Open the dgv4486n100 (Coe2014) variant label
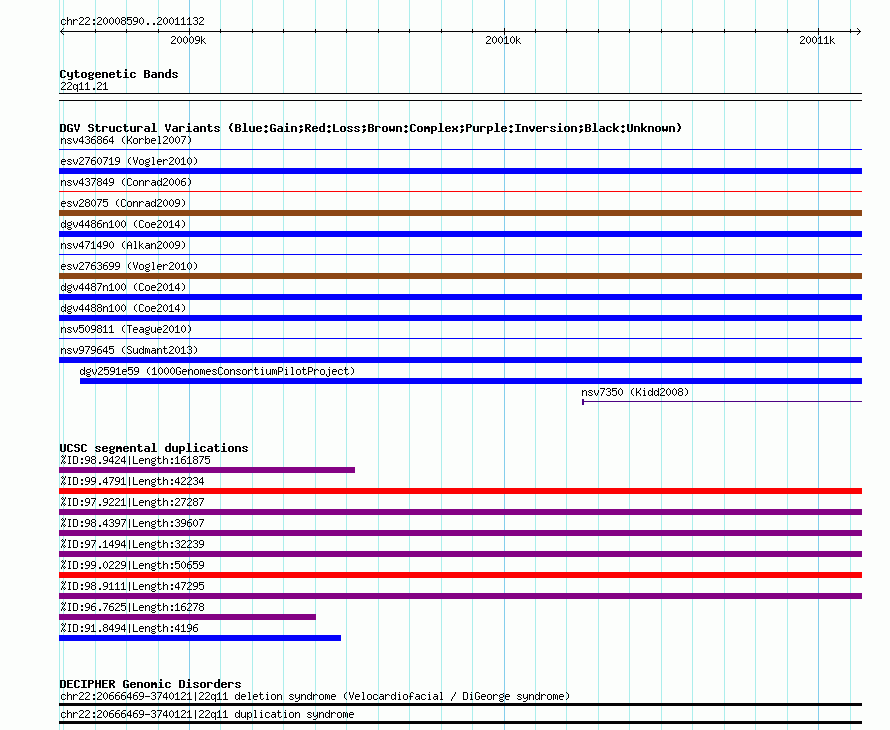Viewport: 890px width, 730px height. pyautogui.click(x=123, y=224)
